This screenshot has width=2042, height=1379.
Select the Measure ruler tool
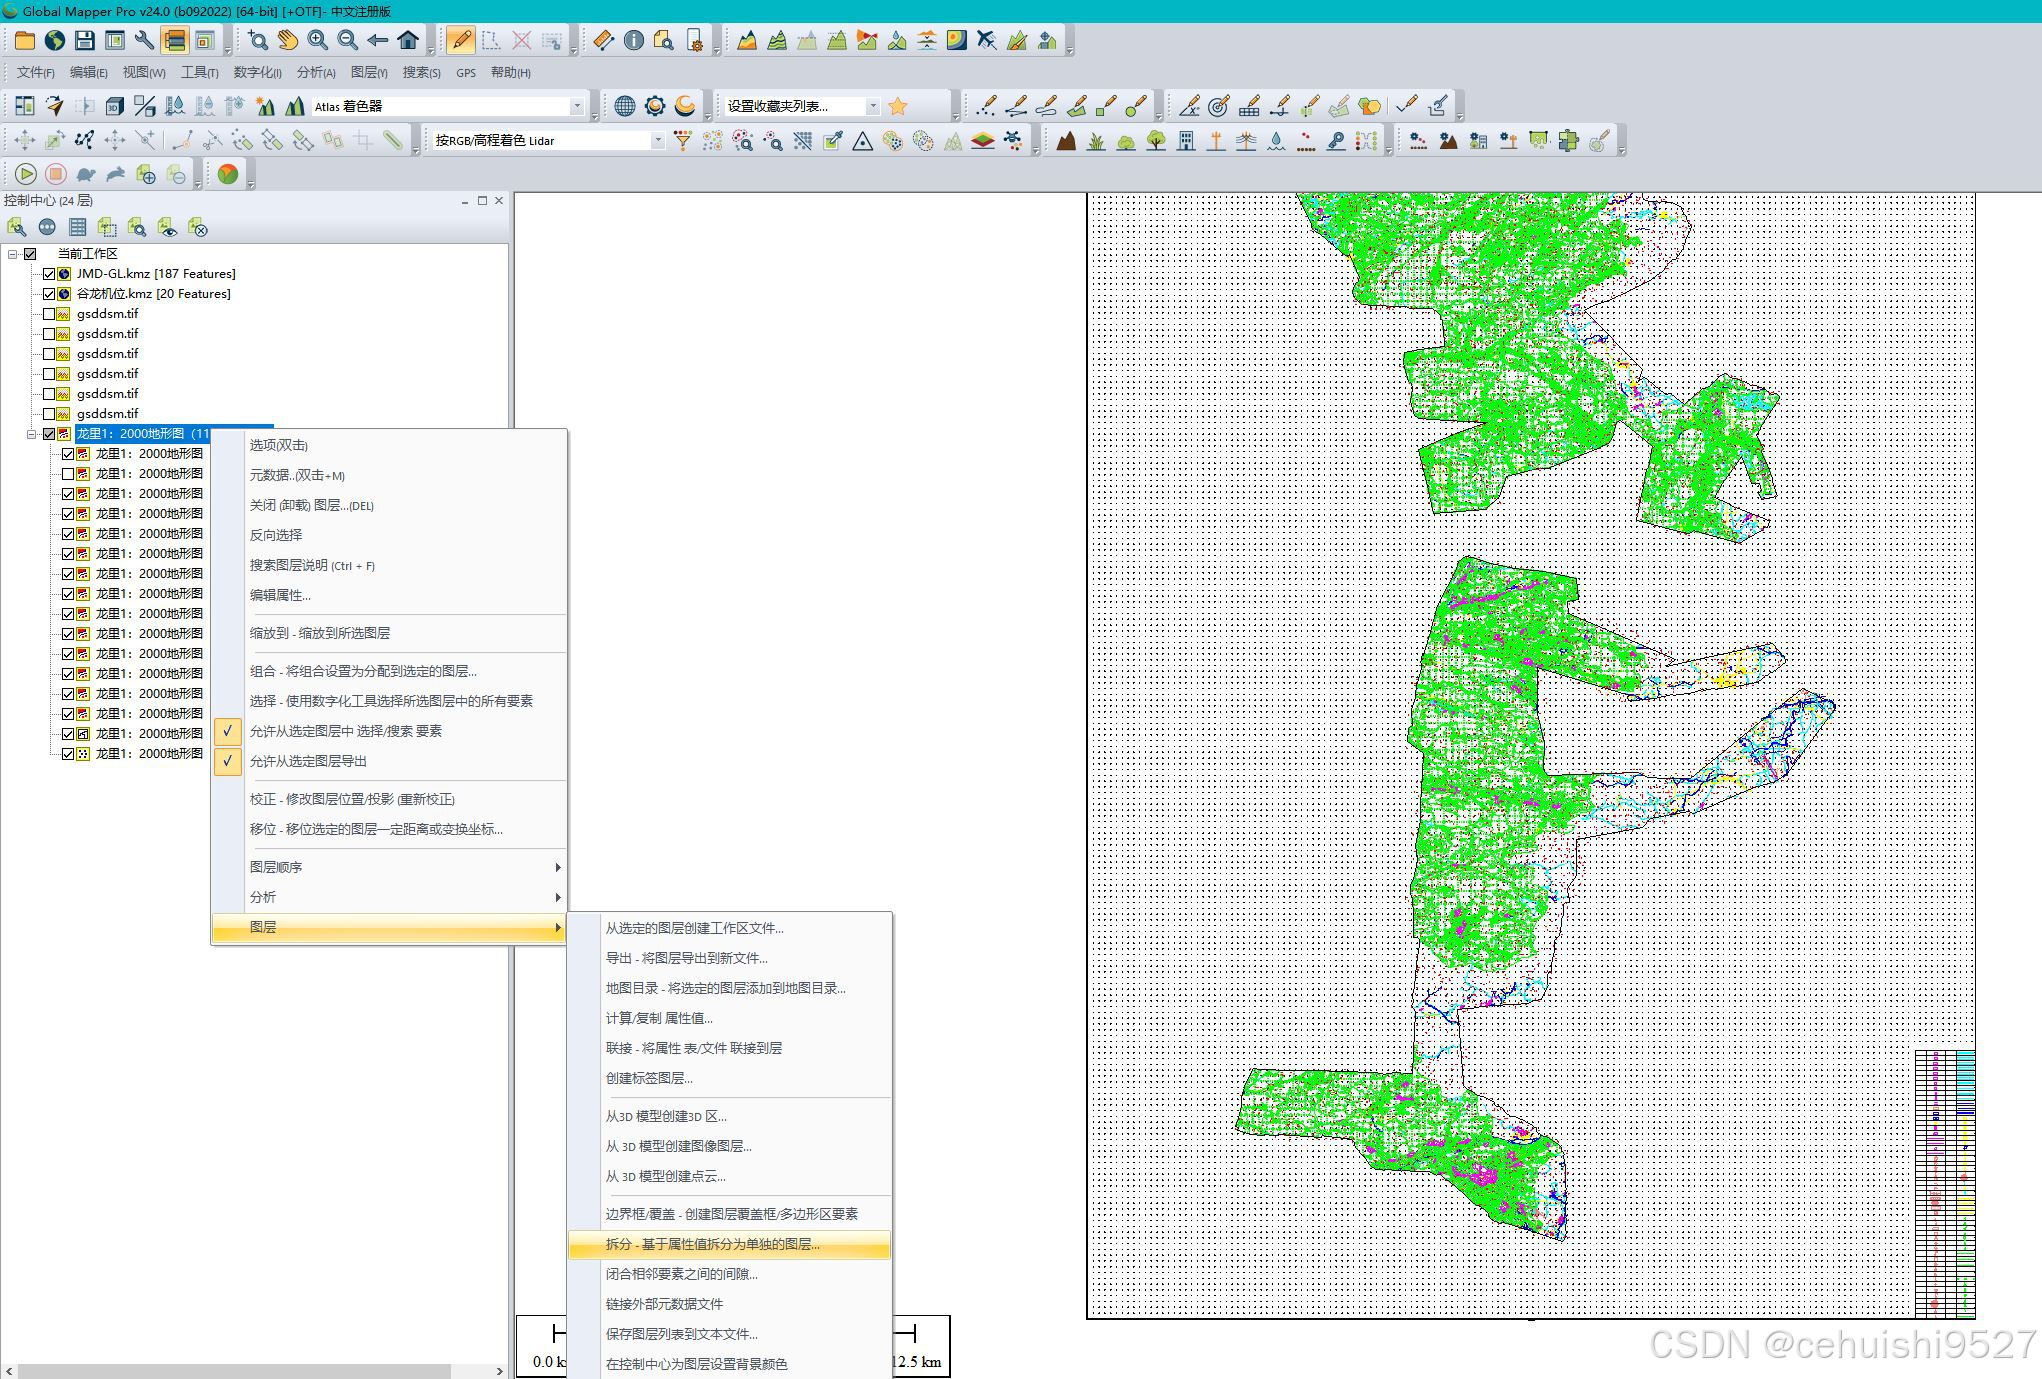(x=603, y=40)
